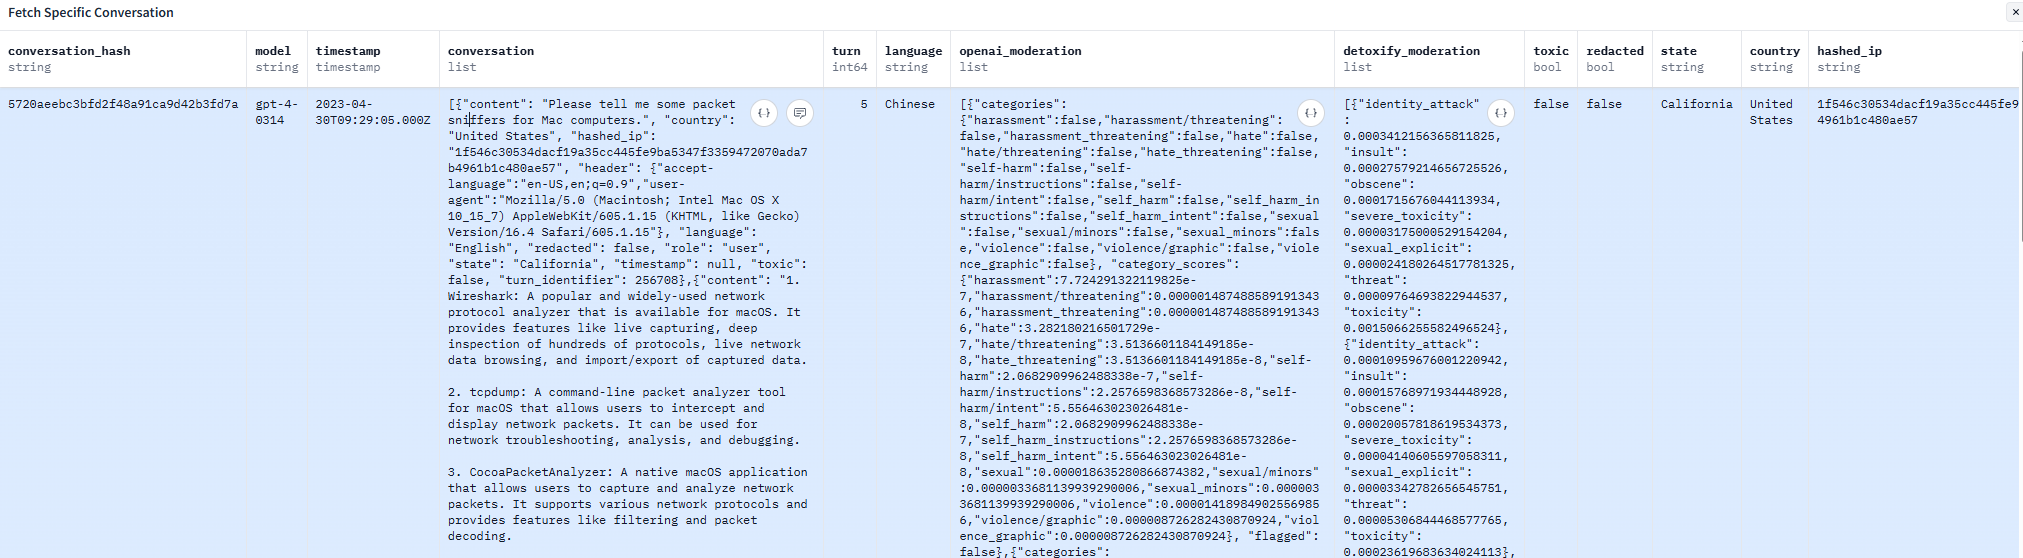
Task: Click the state column header
Action: pos(1697,59)
